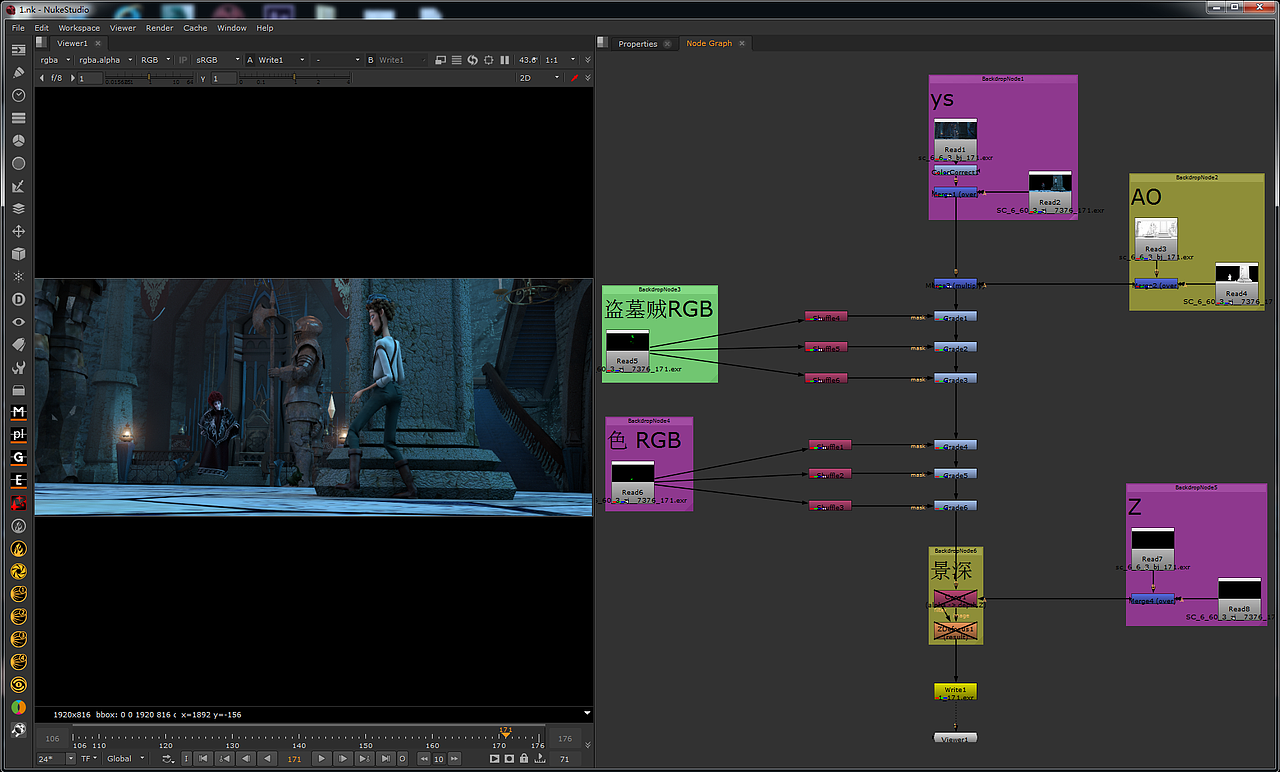
Task: Click the red plugin icon in toolbar
Action: (x=18, y=503)
